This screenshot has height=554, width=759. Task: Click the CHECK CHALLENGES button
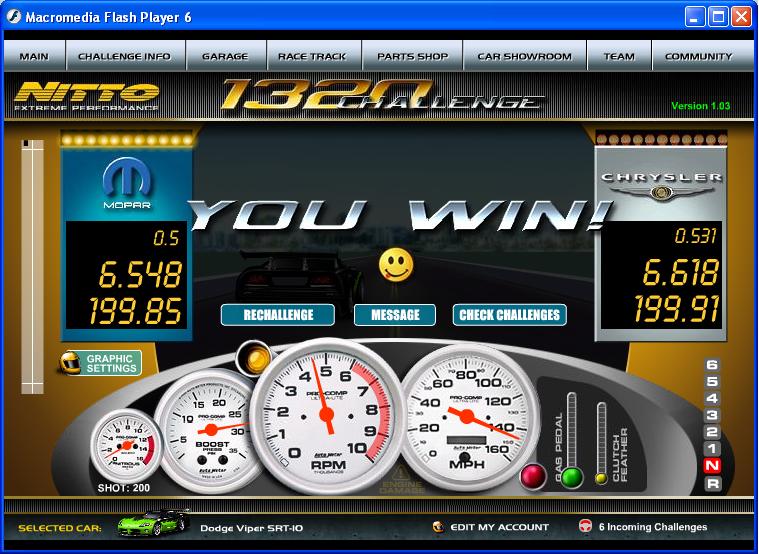pyautogui.click(x=510, y=315)
